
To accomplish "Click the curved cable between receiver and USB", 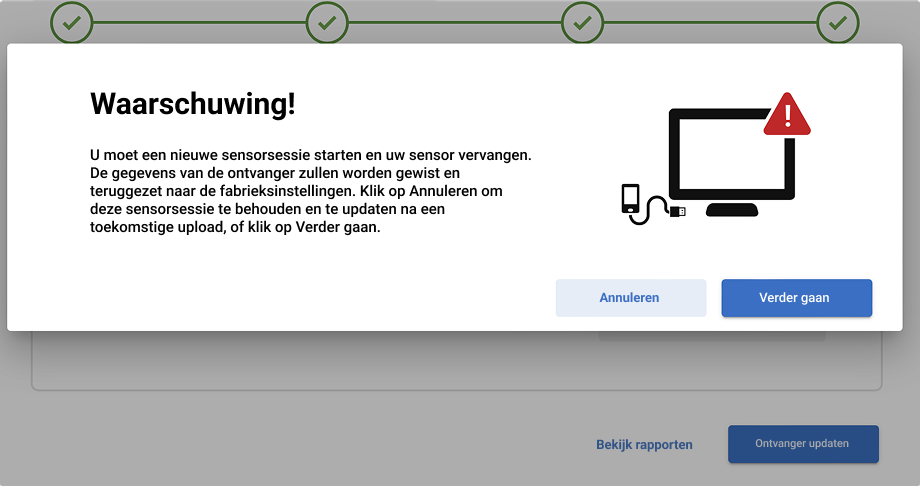I will [x=650, y=210].
